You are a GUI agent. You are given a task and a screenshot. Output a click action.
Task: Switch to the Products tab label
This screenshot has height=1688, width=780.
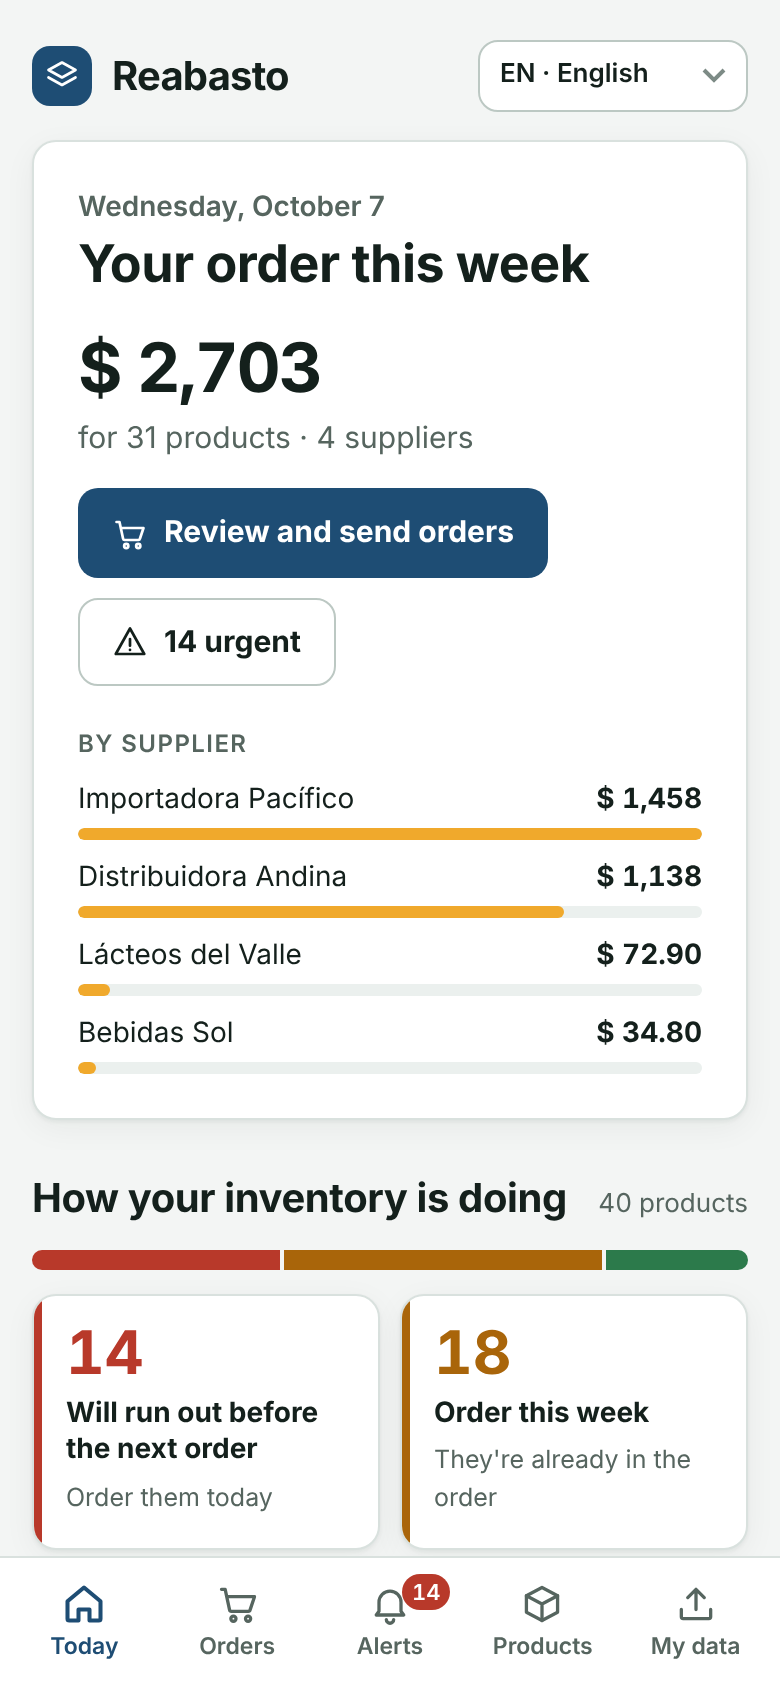click(x=542, y=1646)
